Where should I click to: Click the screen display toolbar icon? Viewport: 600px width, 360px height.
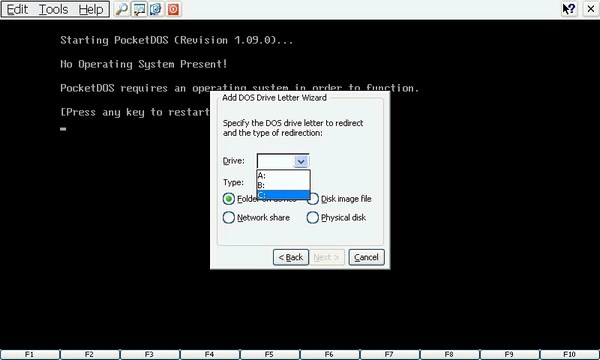tap(139, 9)
